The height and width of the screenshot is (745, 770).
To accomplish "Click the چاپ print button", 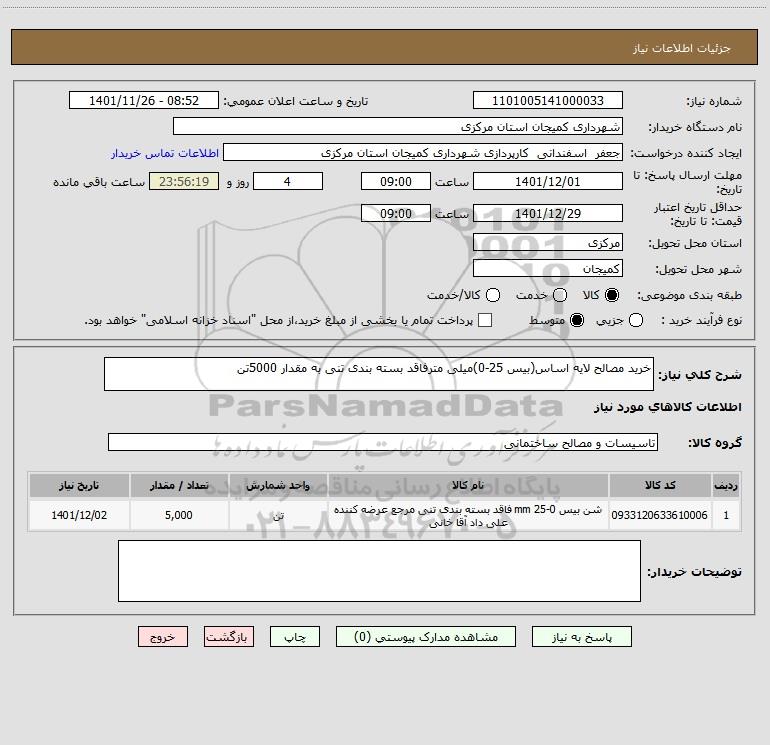I will tap(295, 637).
